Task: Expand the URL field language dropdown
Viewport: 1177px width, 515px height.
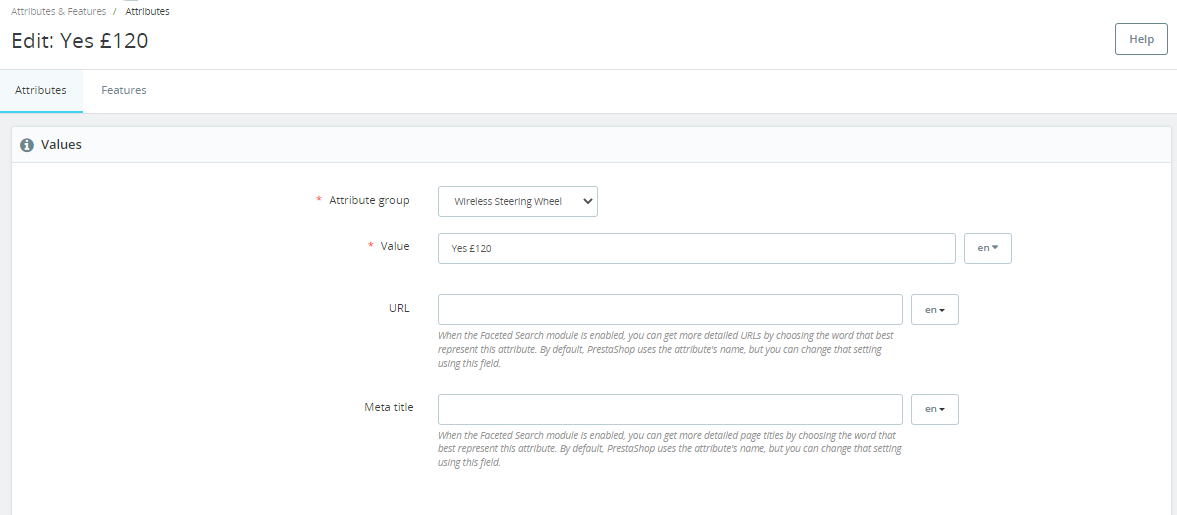Action: coord(935,310)
